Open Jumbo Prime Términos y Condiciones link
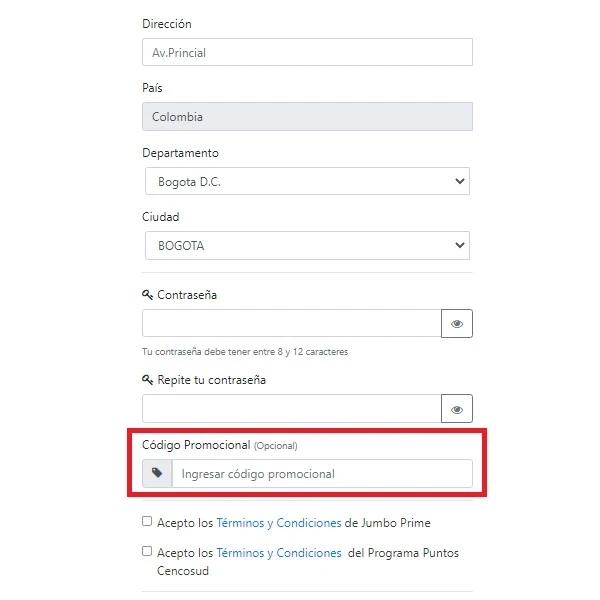Image resolution: width=600 pixels, height=600 pixels. point(278,523)
